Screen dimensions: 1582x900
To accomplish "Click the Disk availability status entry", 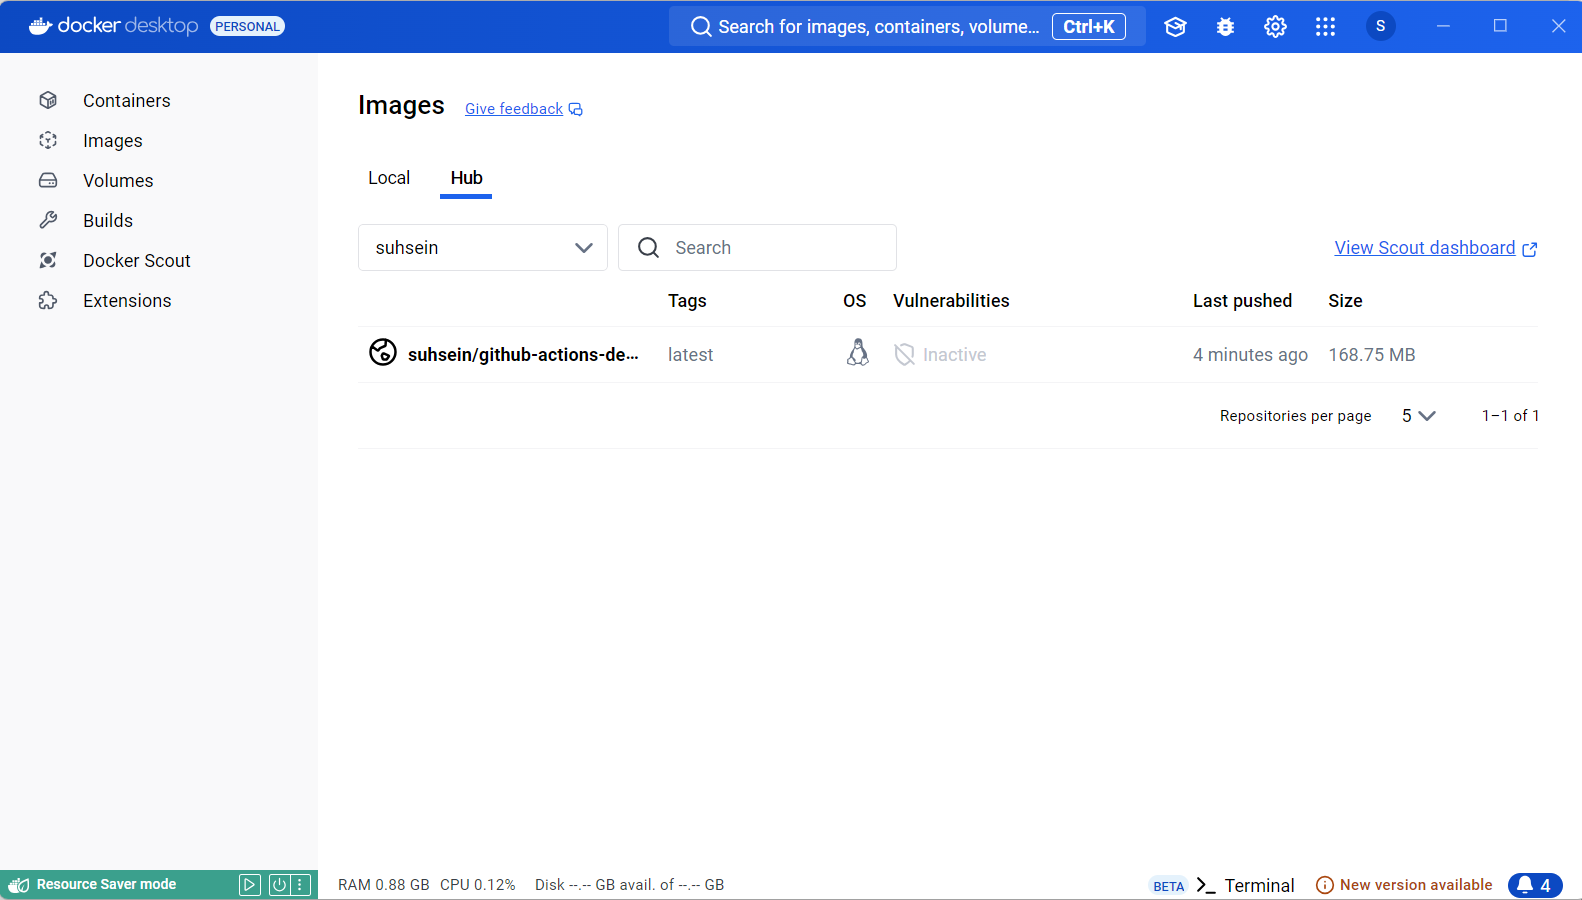I will [629, 885].
